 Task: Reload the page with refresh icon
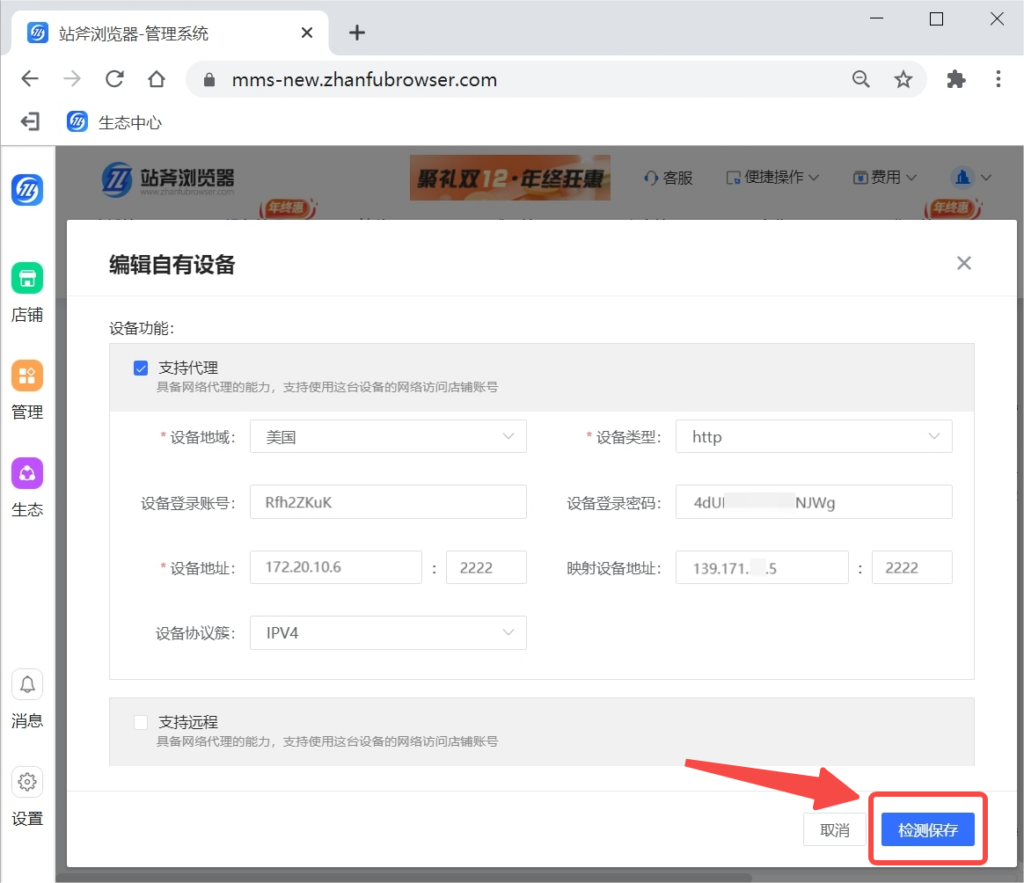[115, 79]
